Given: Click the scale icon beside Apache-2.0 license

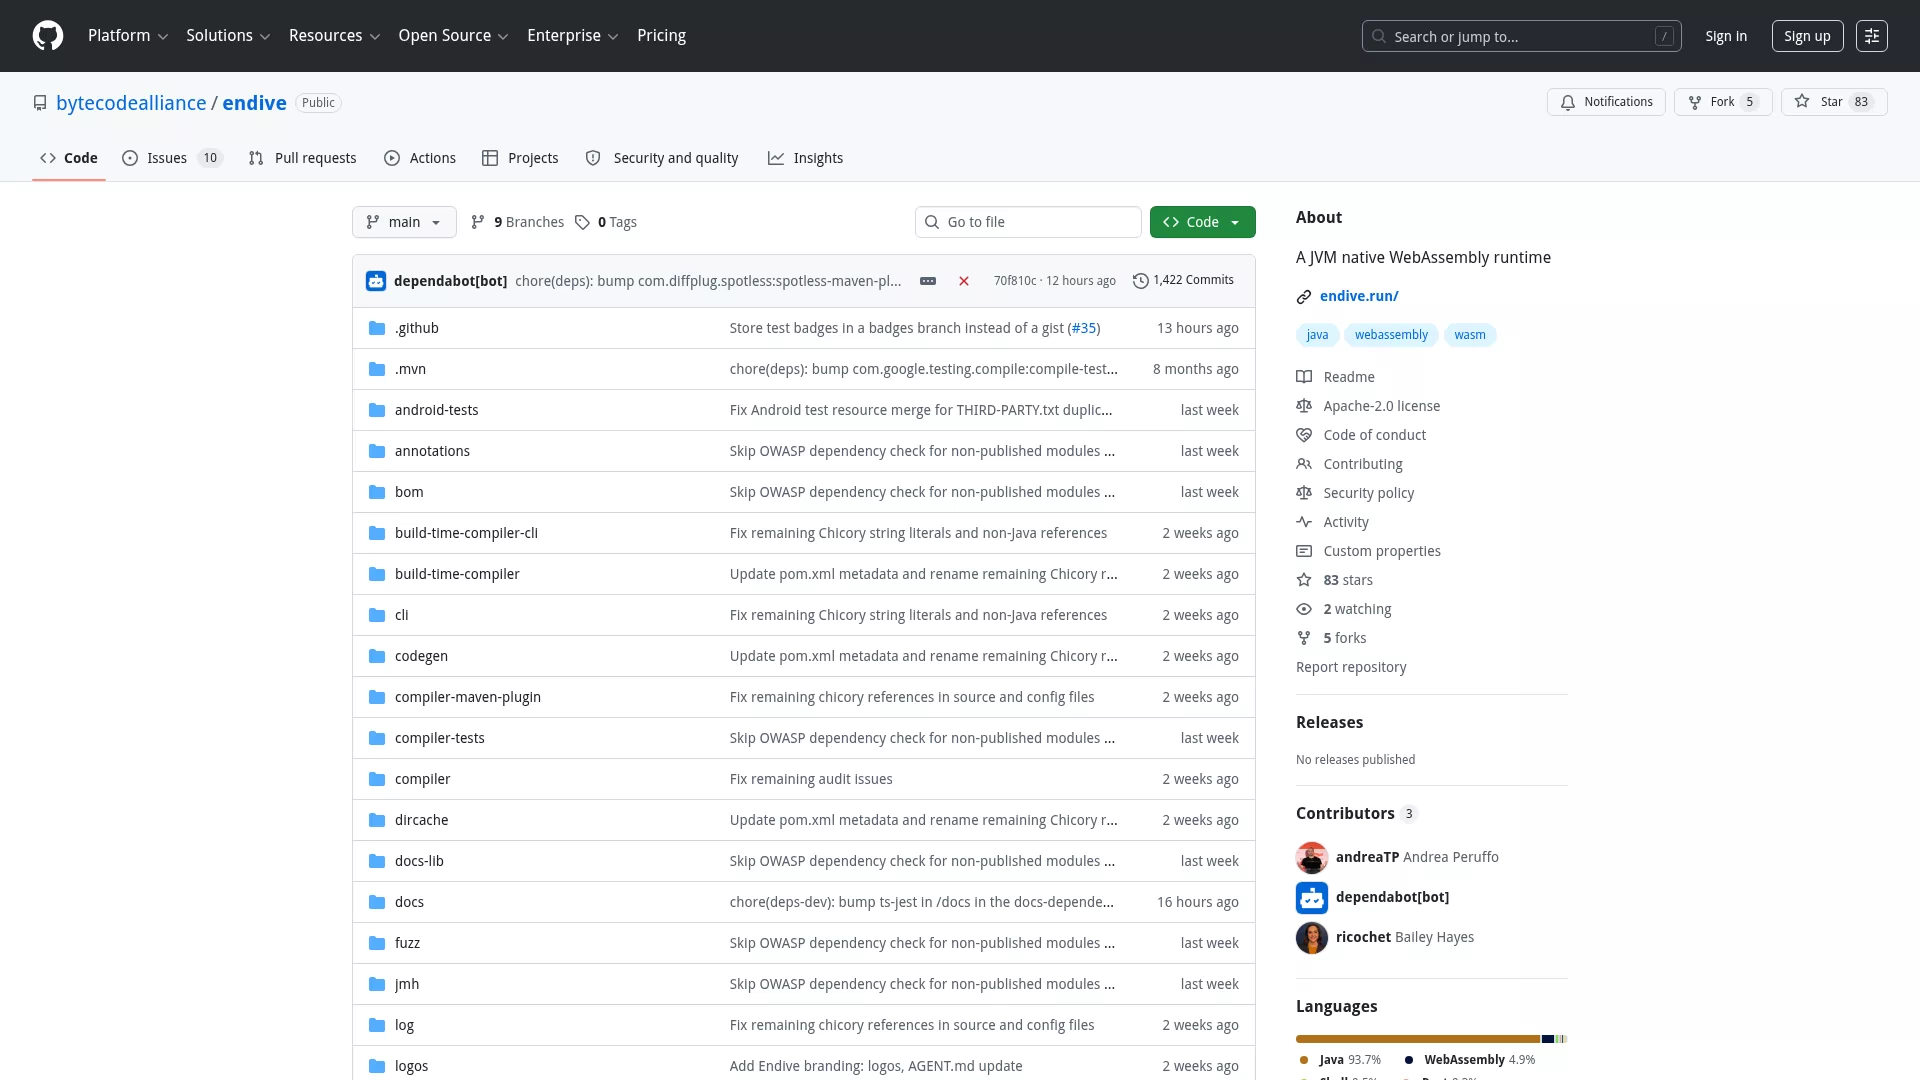Looking at the screenshot, I should (1304, 406).
